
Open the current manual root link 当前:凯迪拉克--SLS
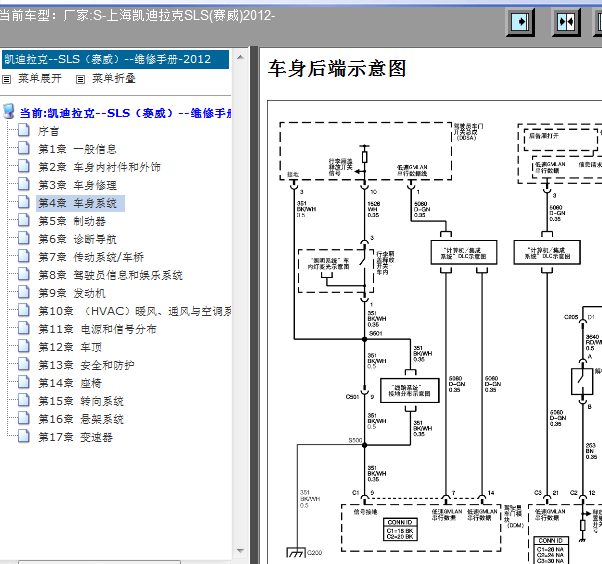(x=126, y=113)
